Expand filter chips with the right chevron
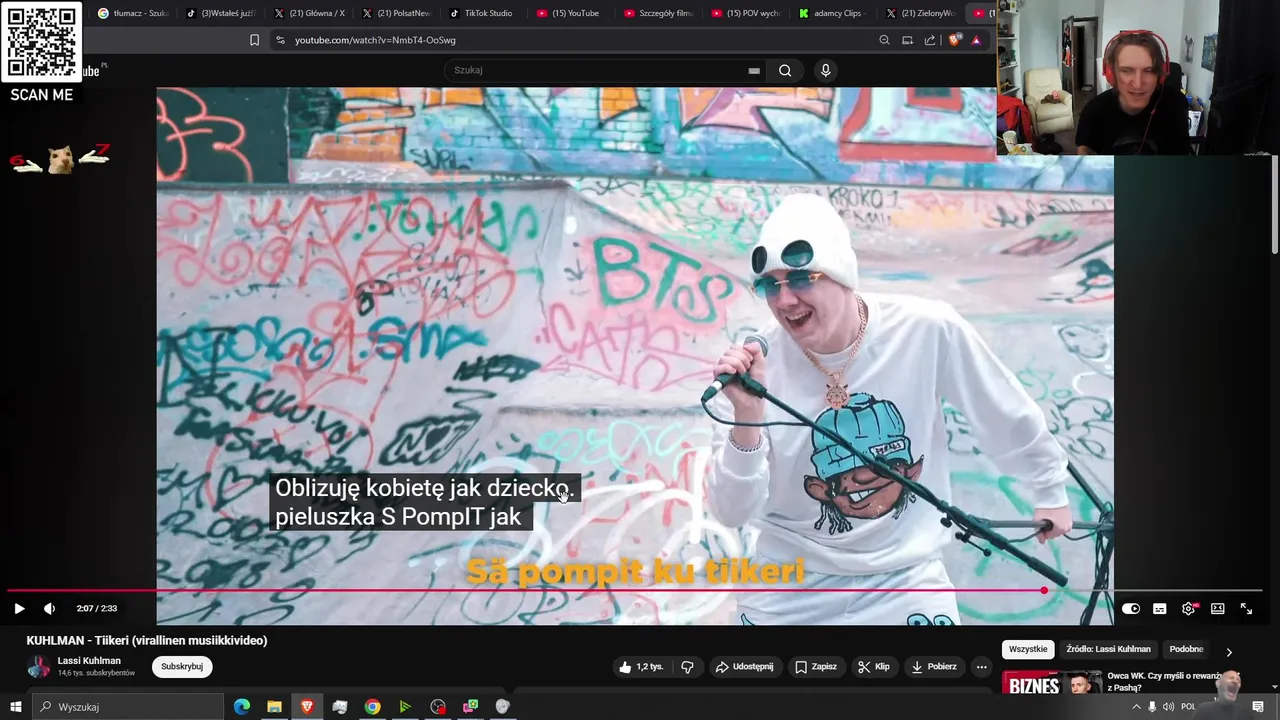The image size is (1280, 720). tap(1229, 652)
